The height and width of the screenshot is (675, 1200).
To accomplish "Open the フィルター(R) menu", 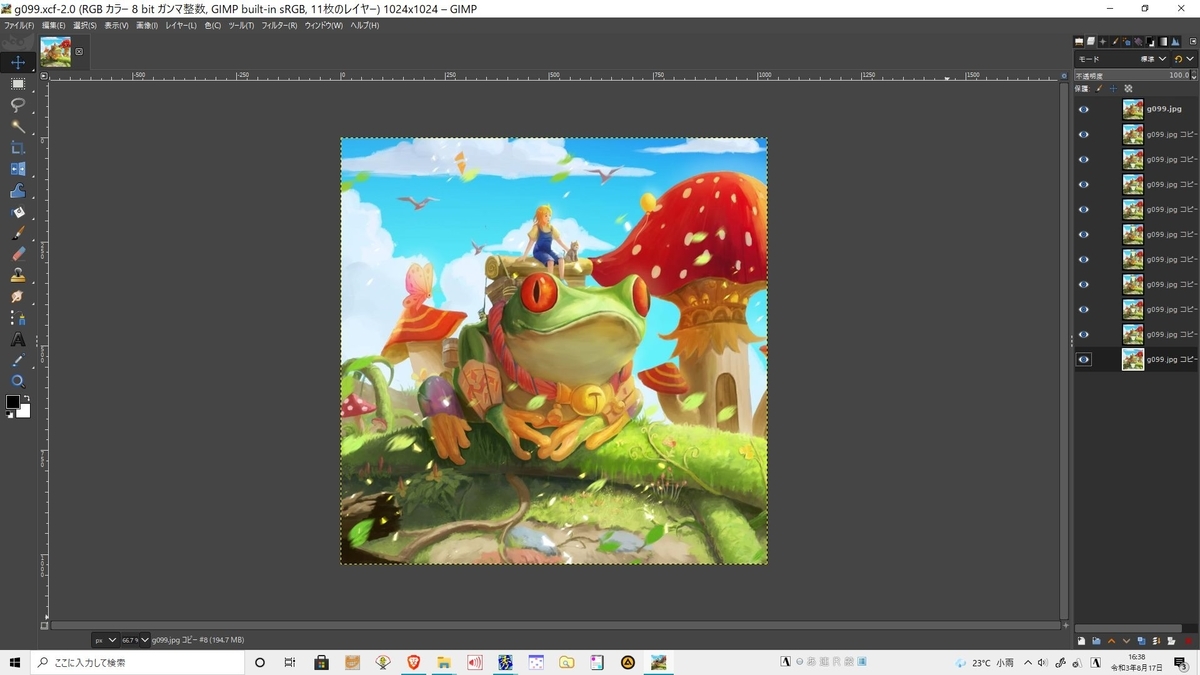I will [279, 25].
